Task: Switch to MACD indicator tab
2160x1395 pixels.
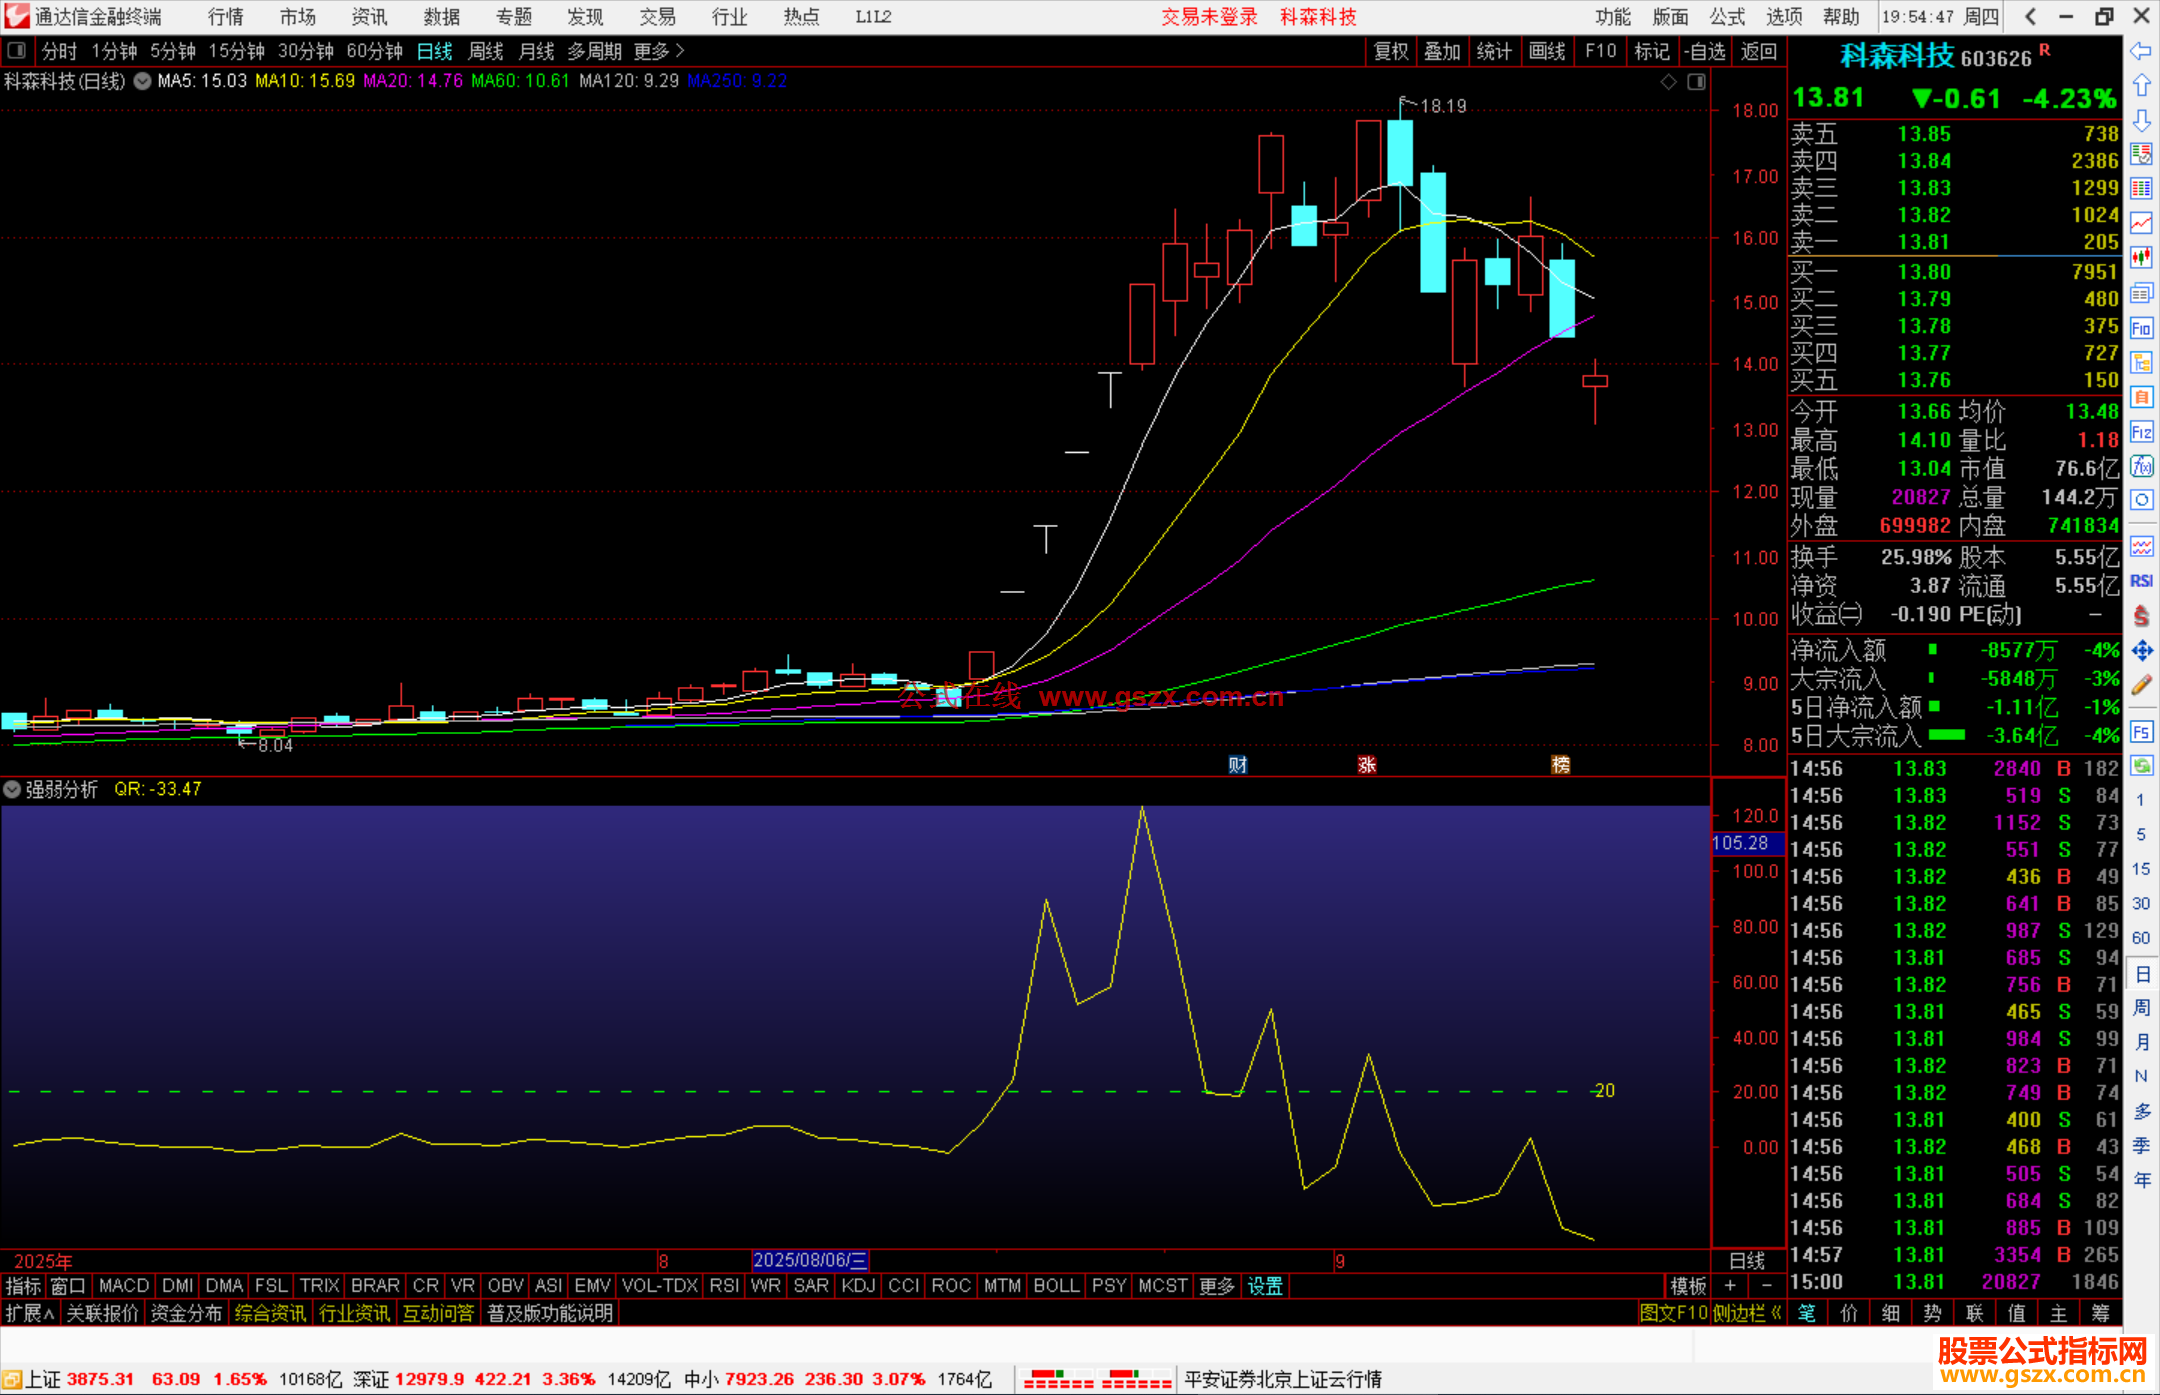Action: 124,1285
